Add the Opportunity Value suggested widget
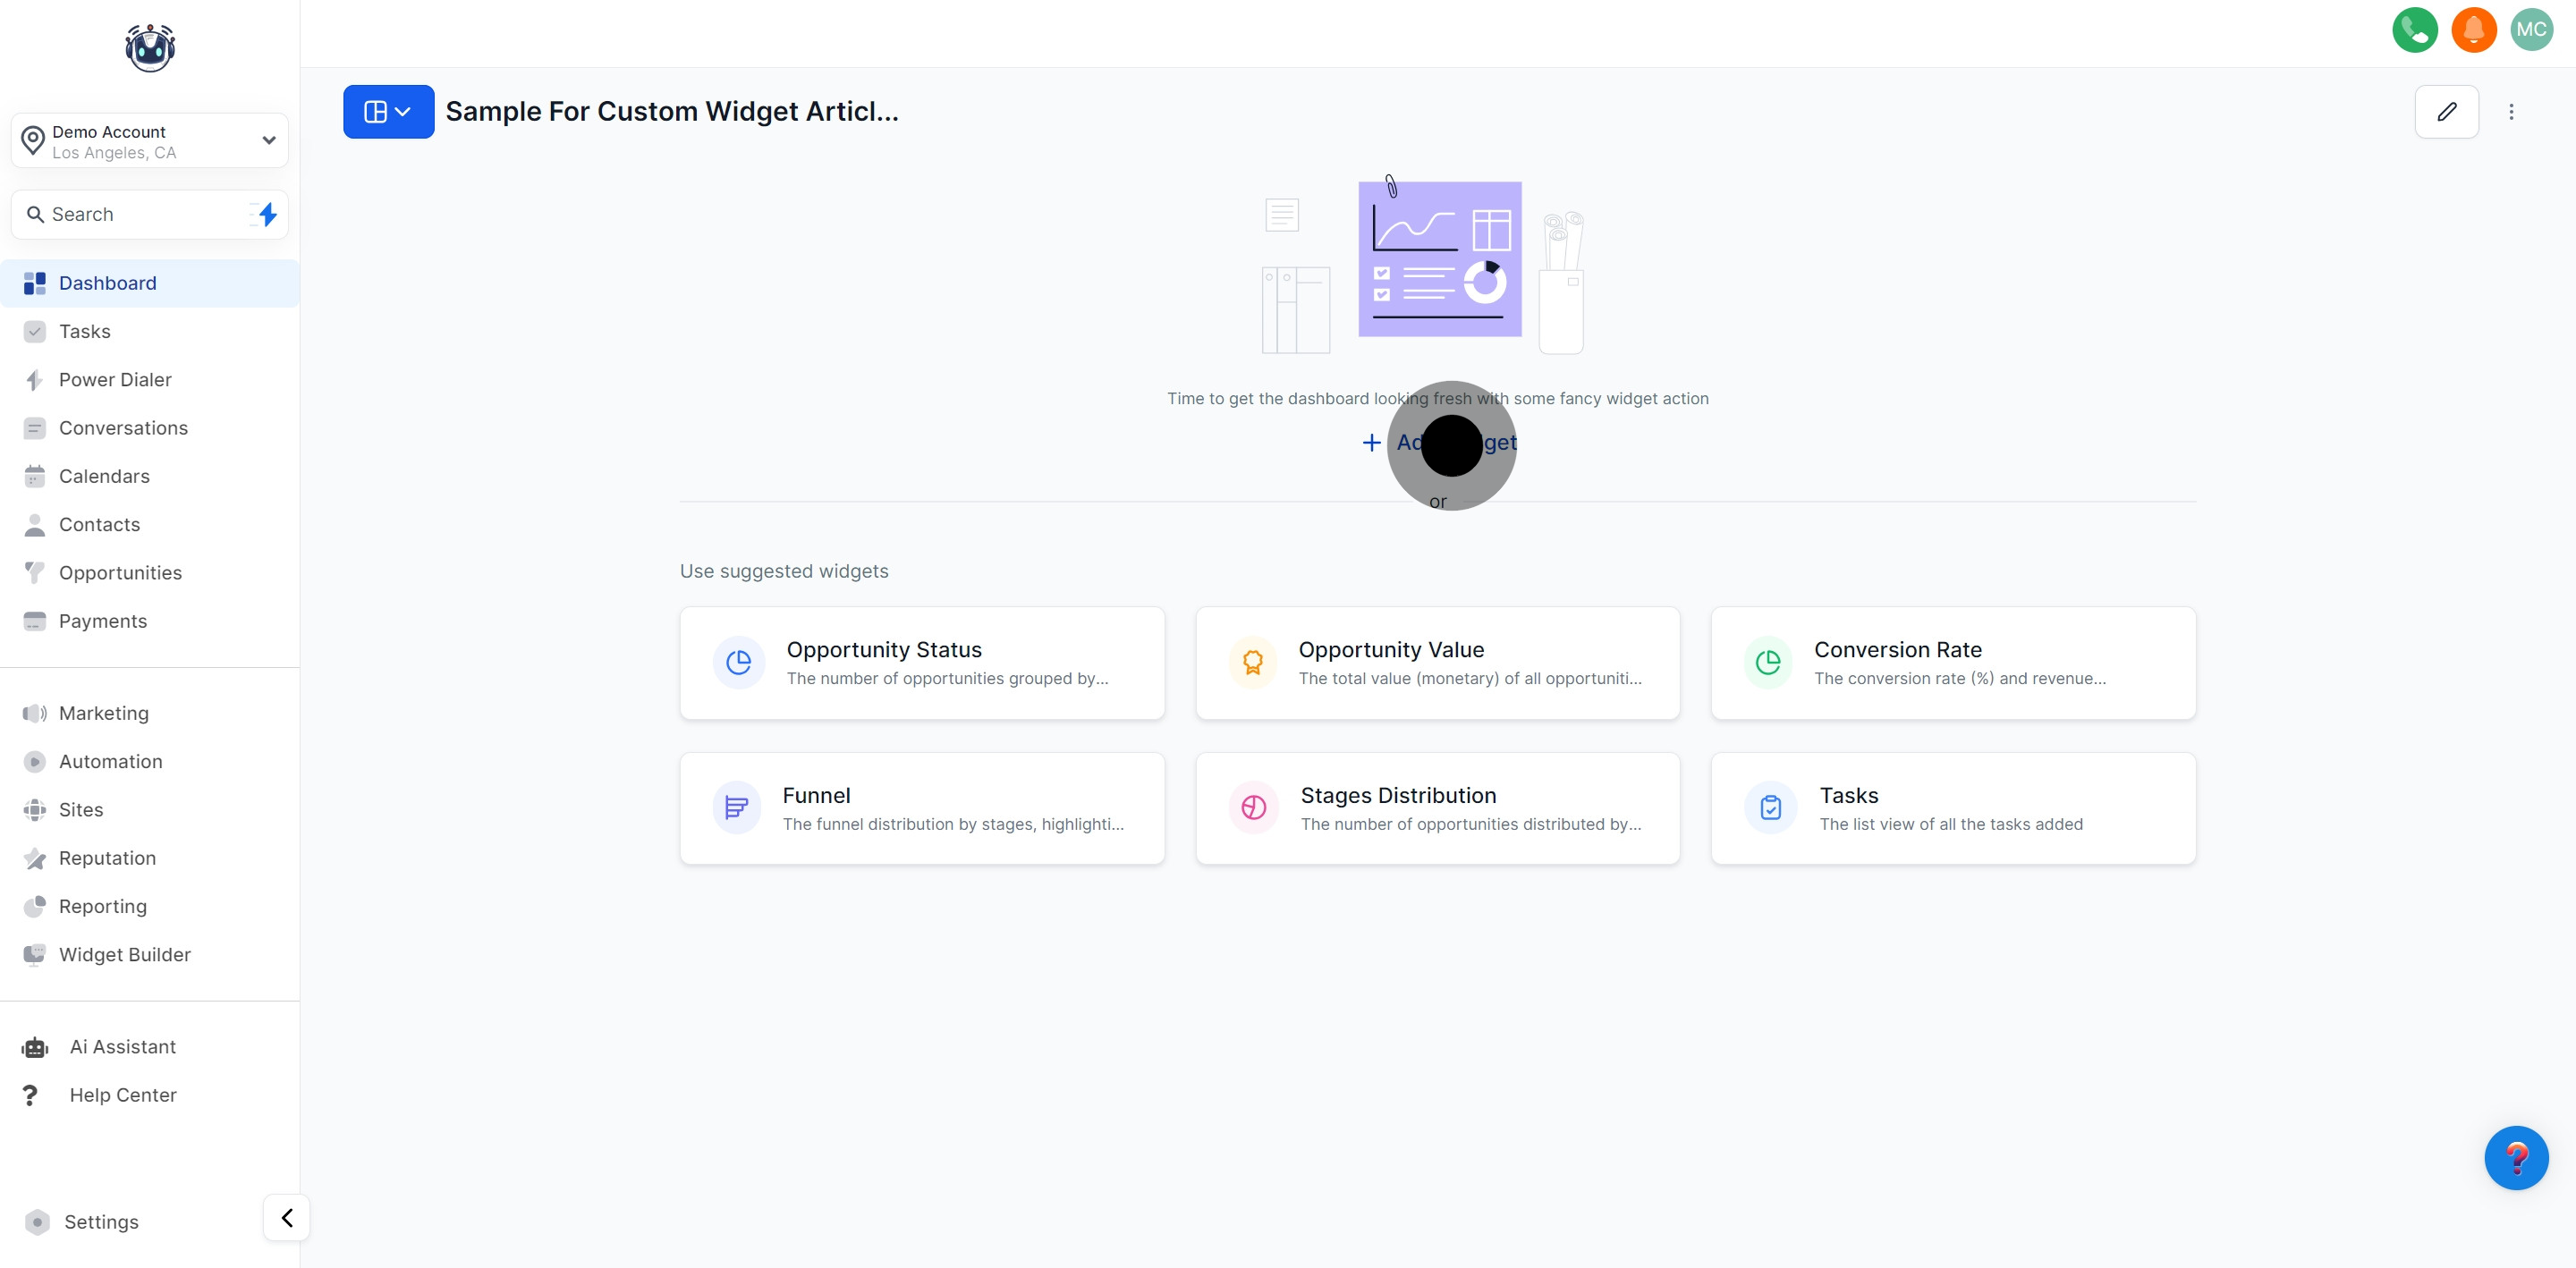 coord(1437,663)
